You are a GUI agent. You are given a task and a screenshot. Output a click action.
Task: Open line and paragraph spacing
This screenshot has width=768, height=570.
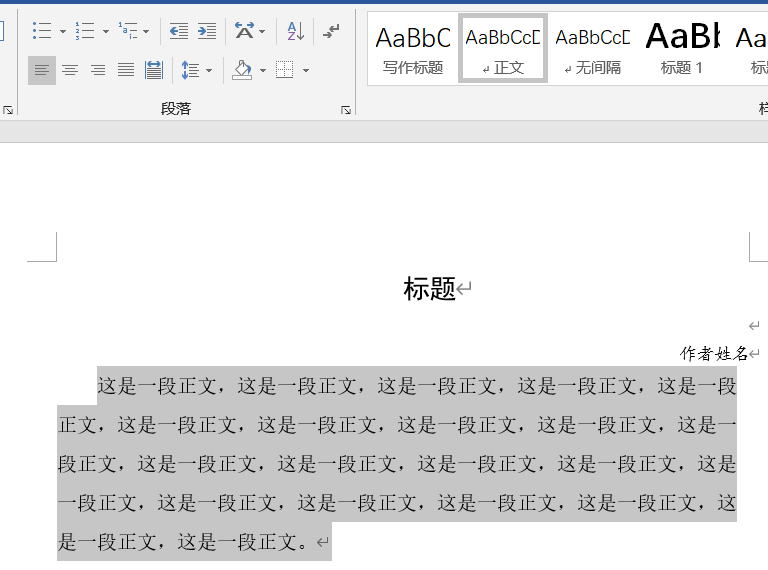coord(190,70)
